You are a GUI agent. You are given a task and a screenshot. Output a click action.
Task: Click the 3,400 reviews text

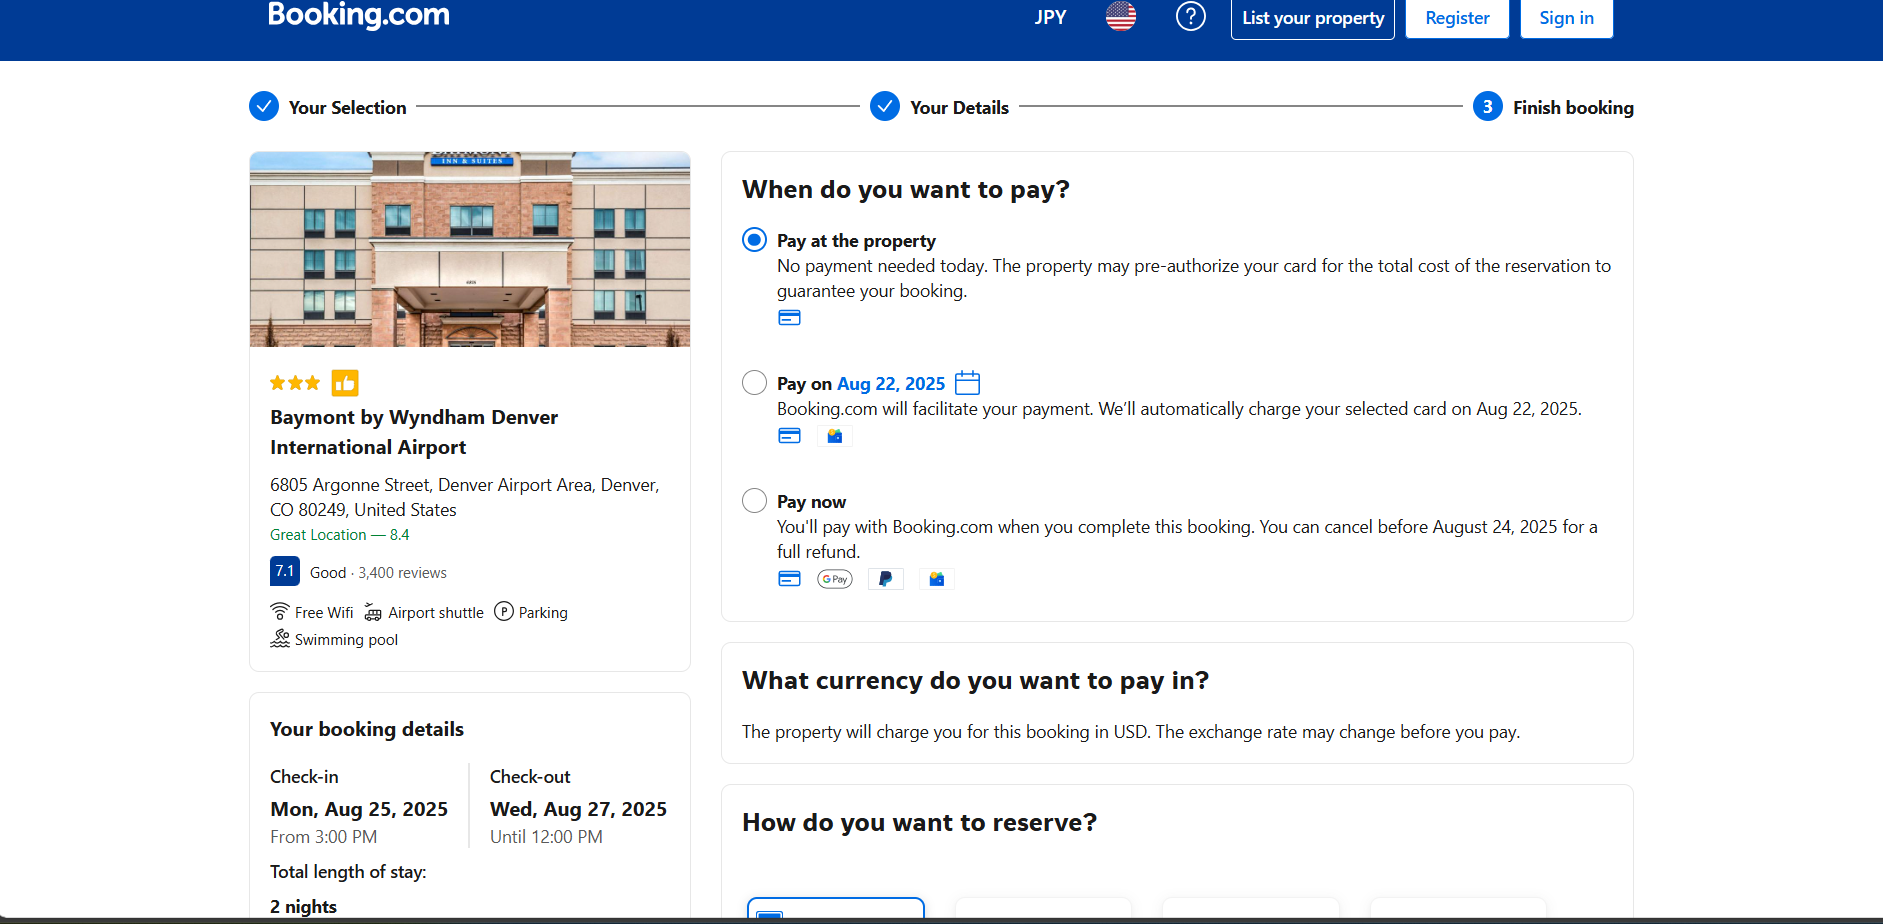coord(403,573)
